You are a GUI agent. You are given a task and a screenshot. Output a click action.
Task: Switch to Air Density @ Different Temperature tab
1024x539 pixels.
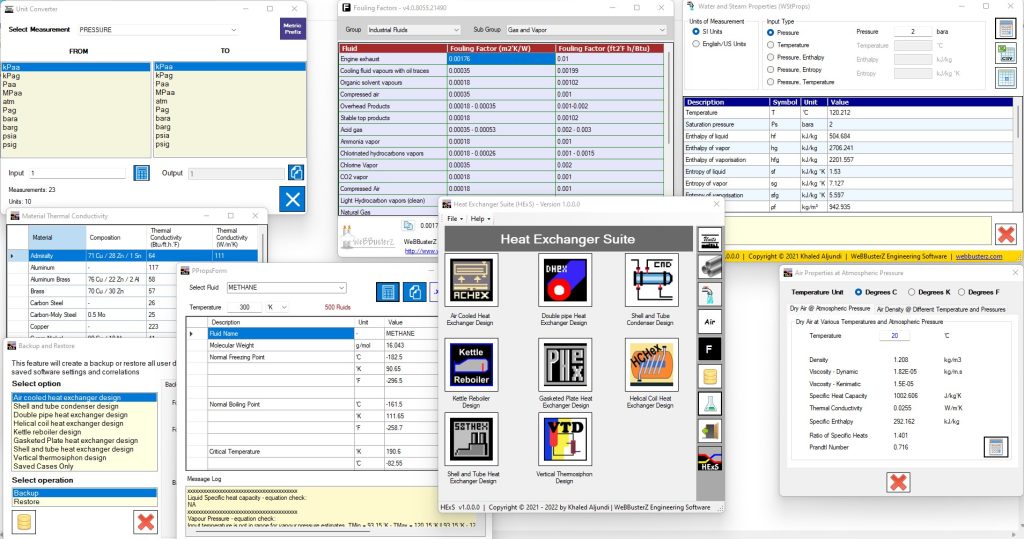tap(941, 309)
